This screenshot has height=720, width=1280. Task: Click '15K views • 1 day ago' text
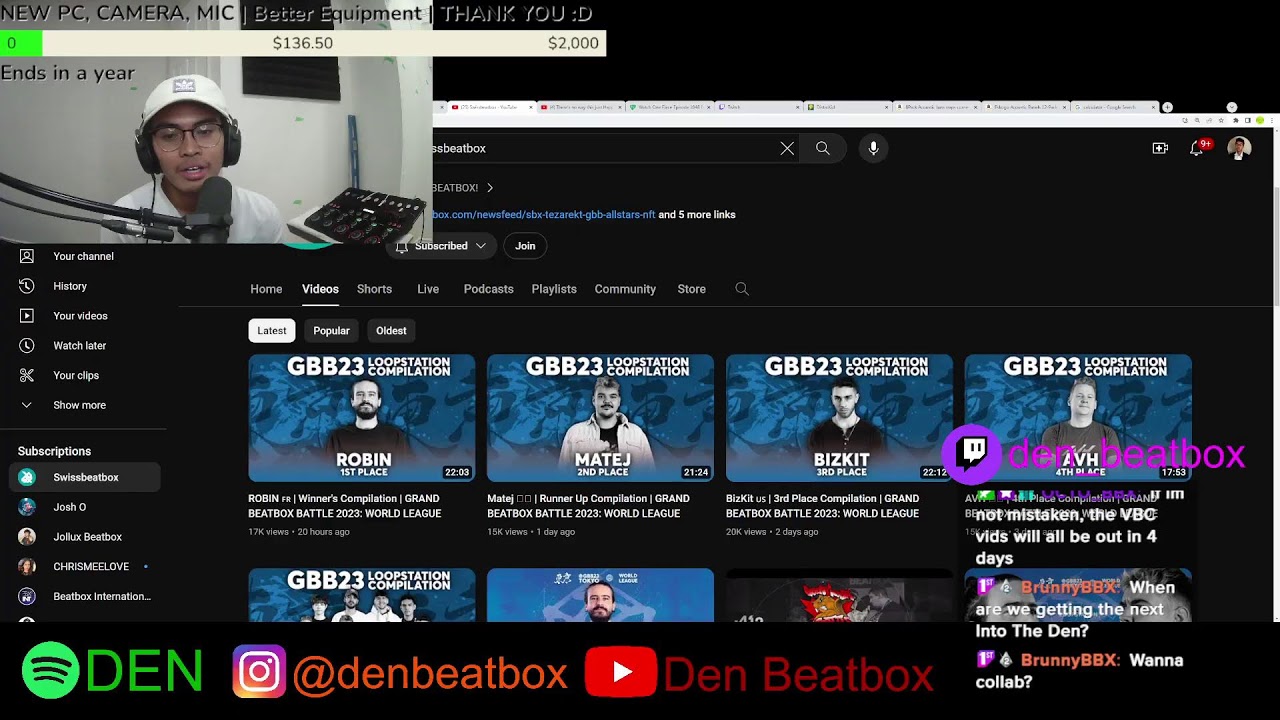coord(531,532)
